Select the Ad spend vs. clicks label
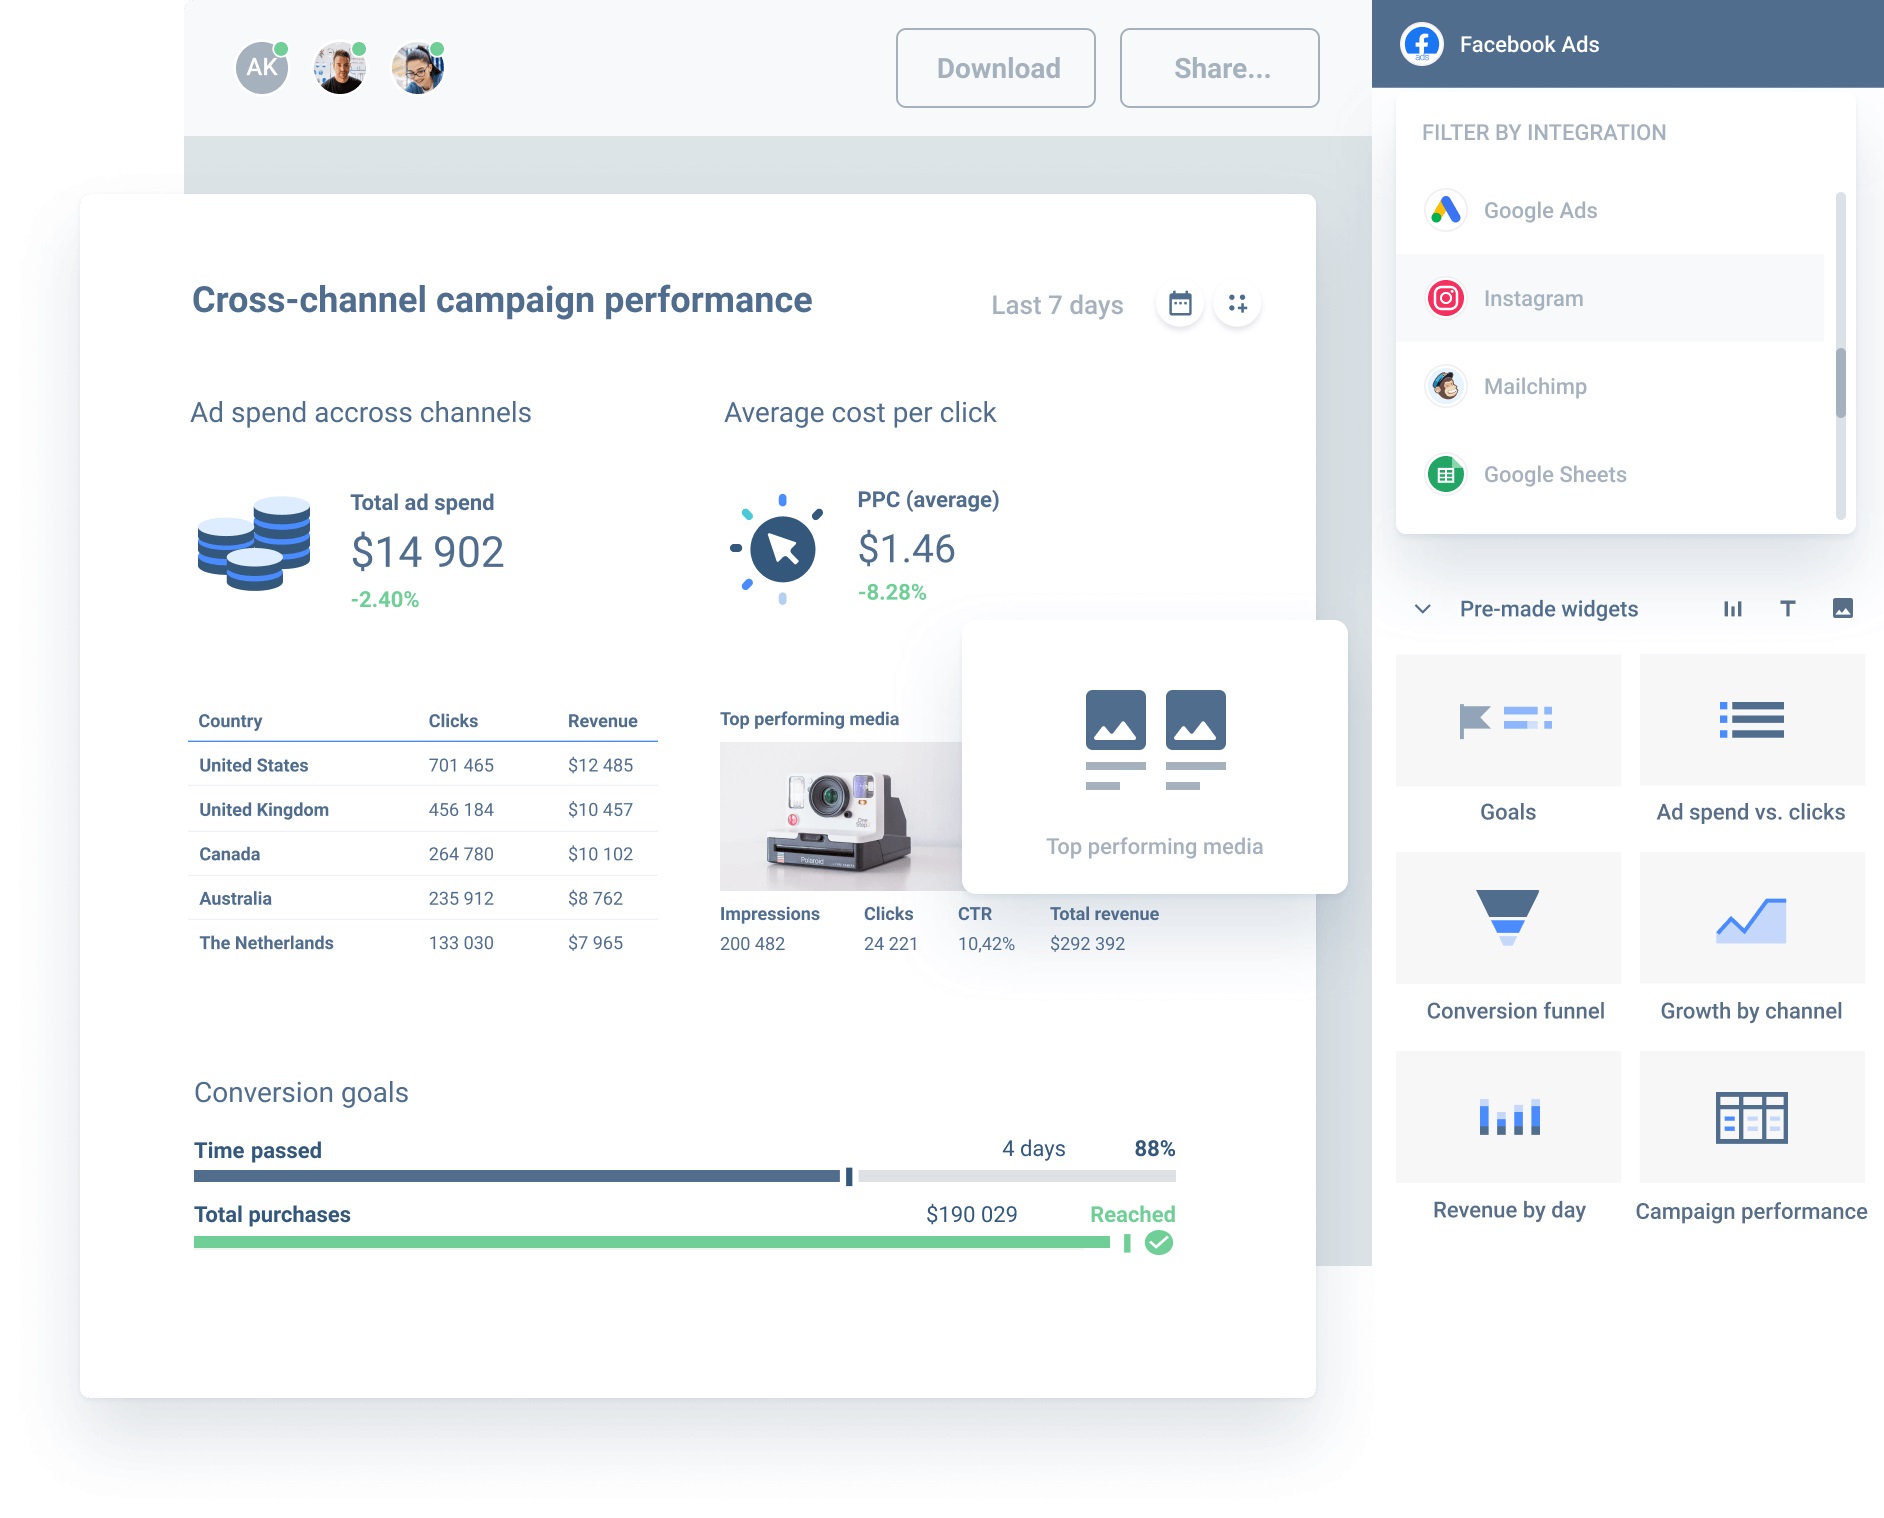 tap(1751, 812)
